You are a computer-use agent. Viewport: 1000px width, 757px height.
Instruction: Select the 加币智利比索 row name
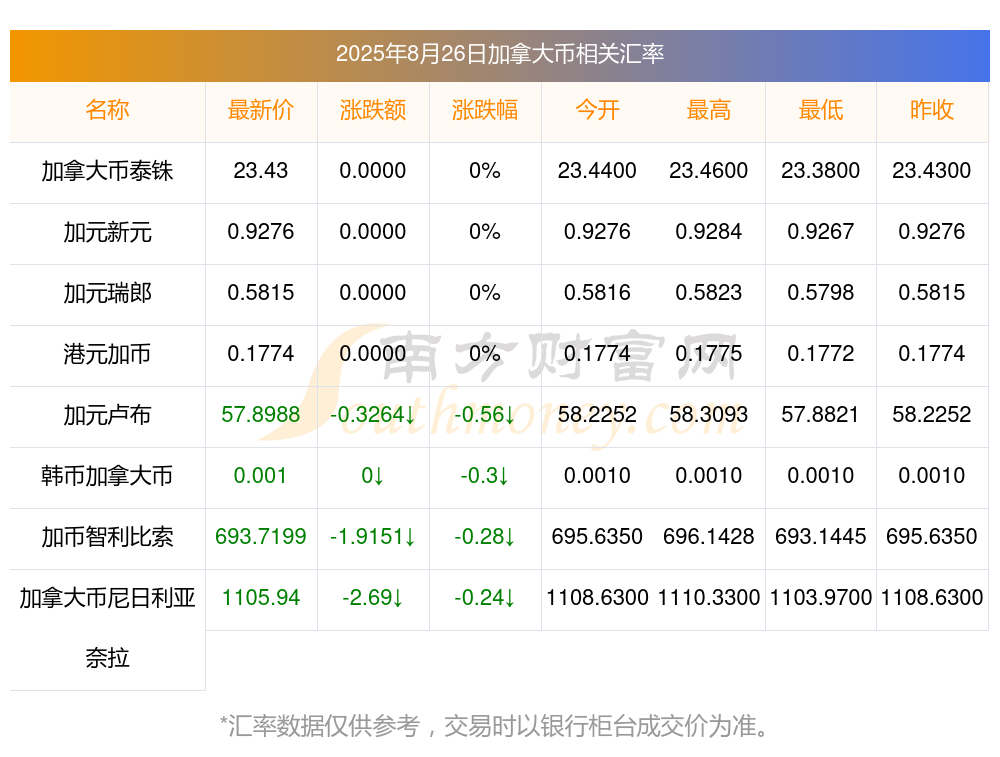click(107, 537)
